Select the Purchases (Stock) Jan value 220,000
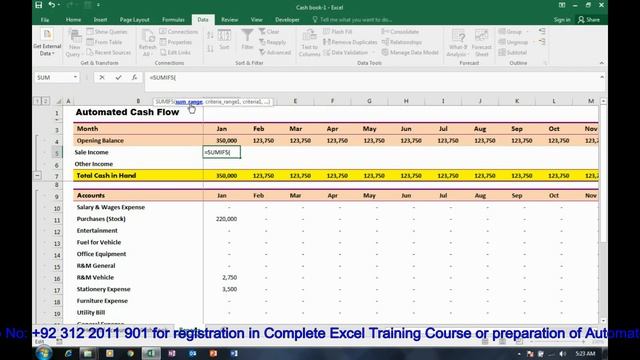 pos(222,219)
